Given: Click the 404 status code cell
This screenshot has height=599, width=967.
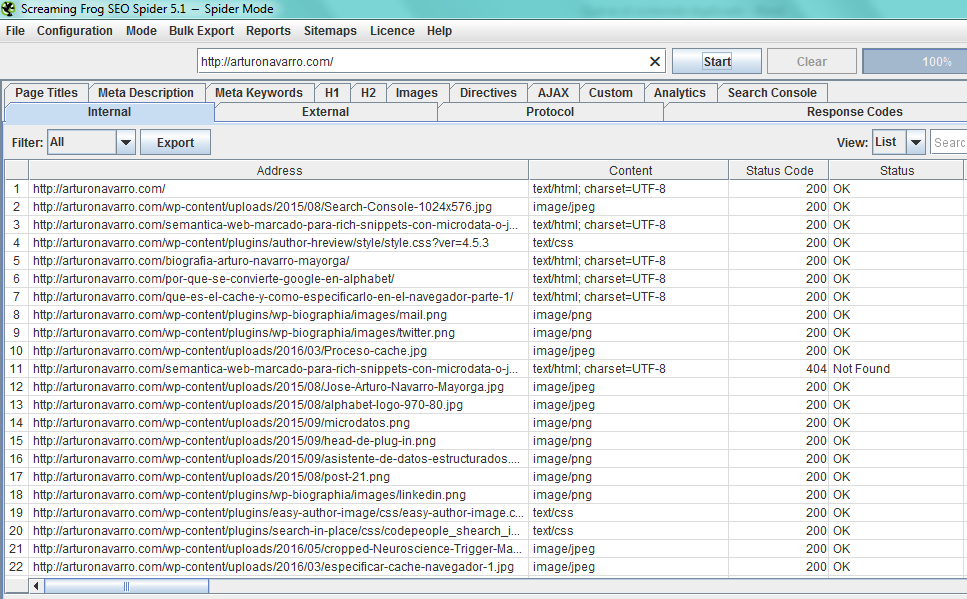Looking at the screenshot, I should tap(779, 369).
